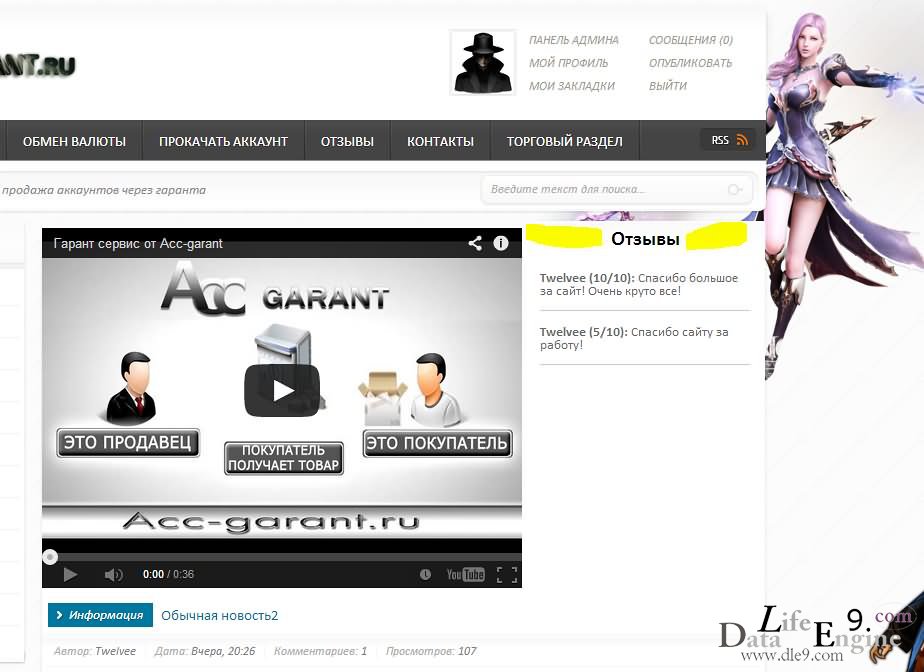Image resolution: width=924 pixels, height=672 pixels.
Task: Open ОБМЕН ВАЛЮТЫ menu item
Action: coord(74,141)
